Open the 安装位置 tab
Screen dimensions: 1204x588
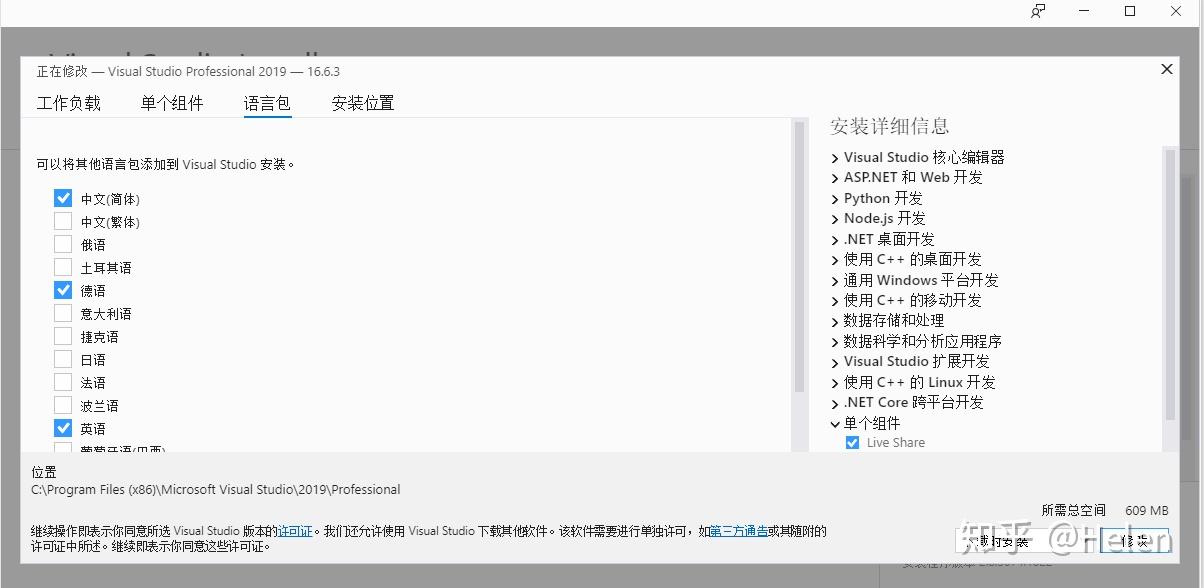point(363,103)
